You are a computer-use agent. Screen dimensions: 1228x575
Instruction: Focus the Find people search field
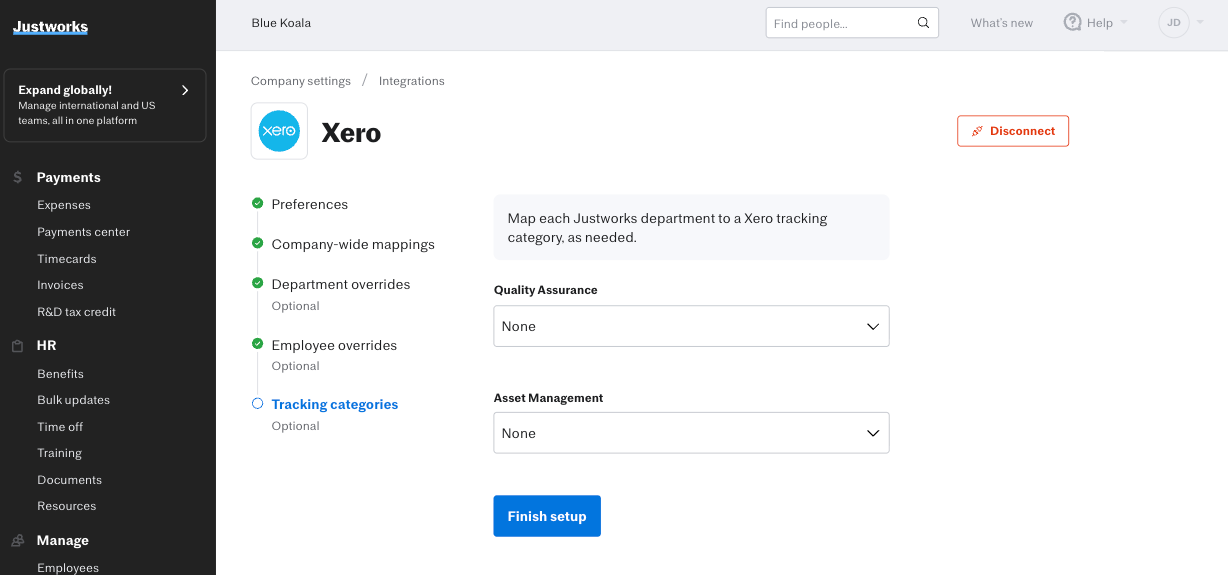coord(840,23)
